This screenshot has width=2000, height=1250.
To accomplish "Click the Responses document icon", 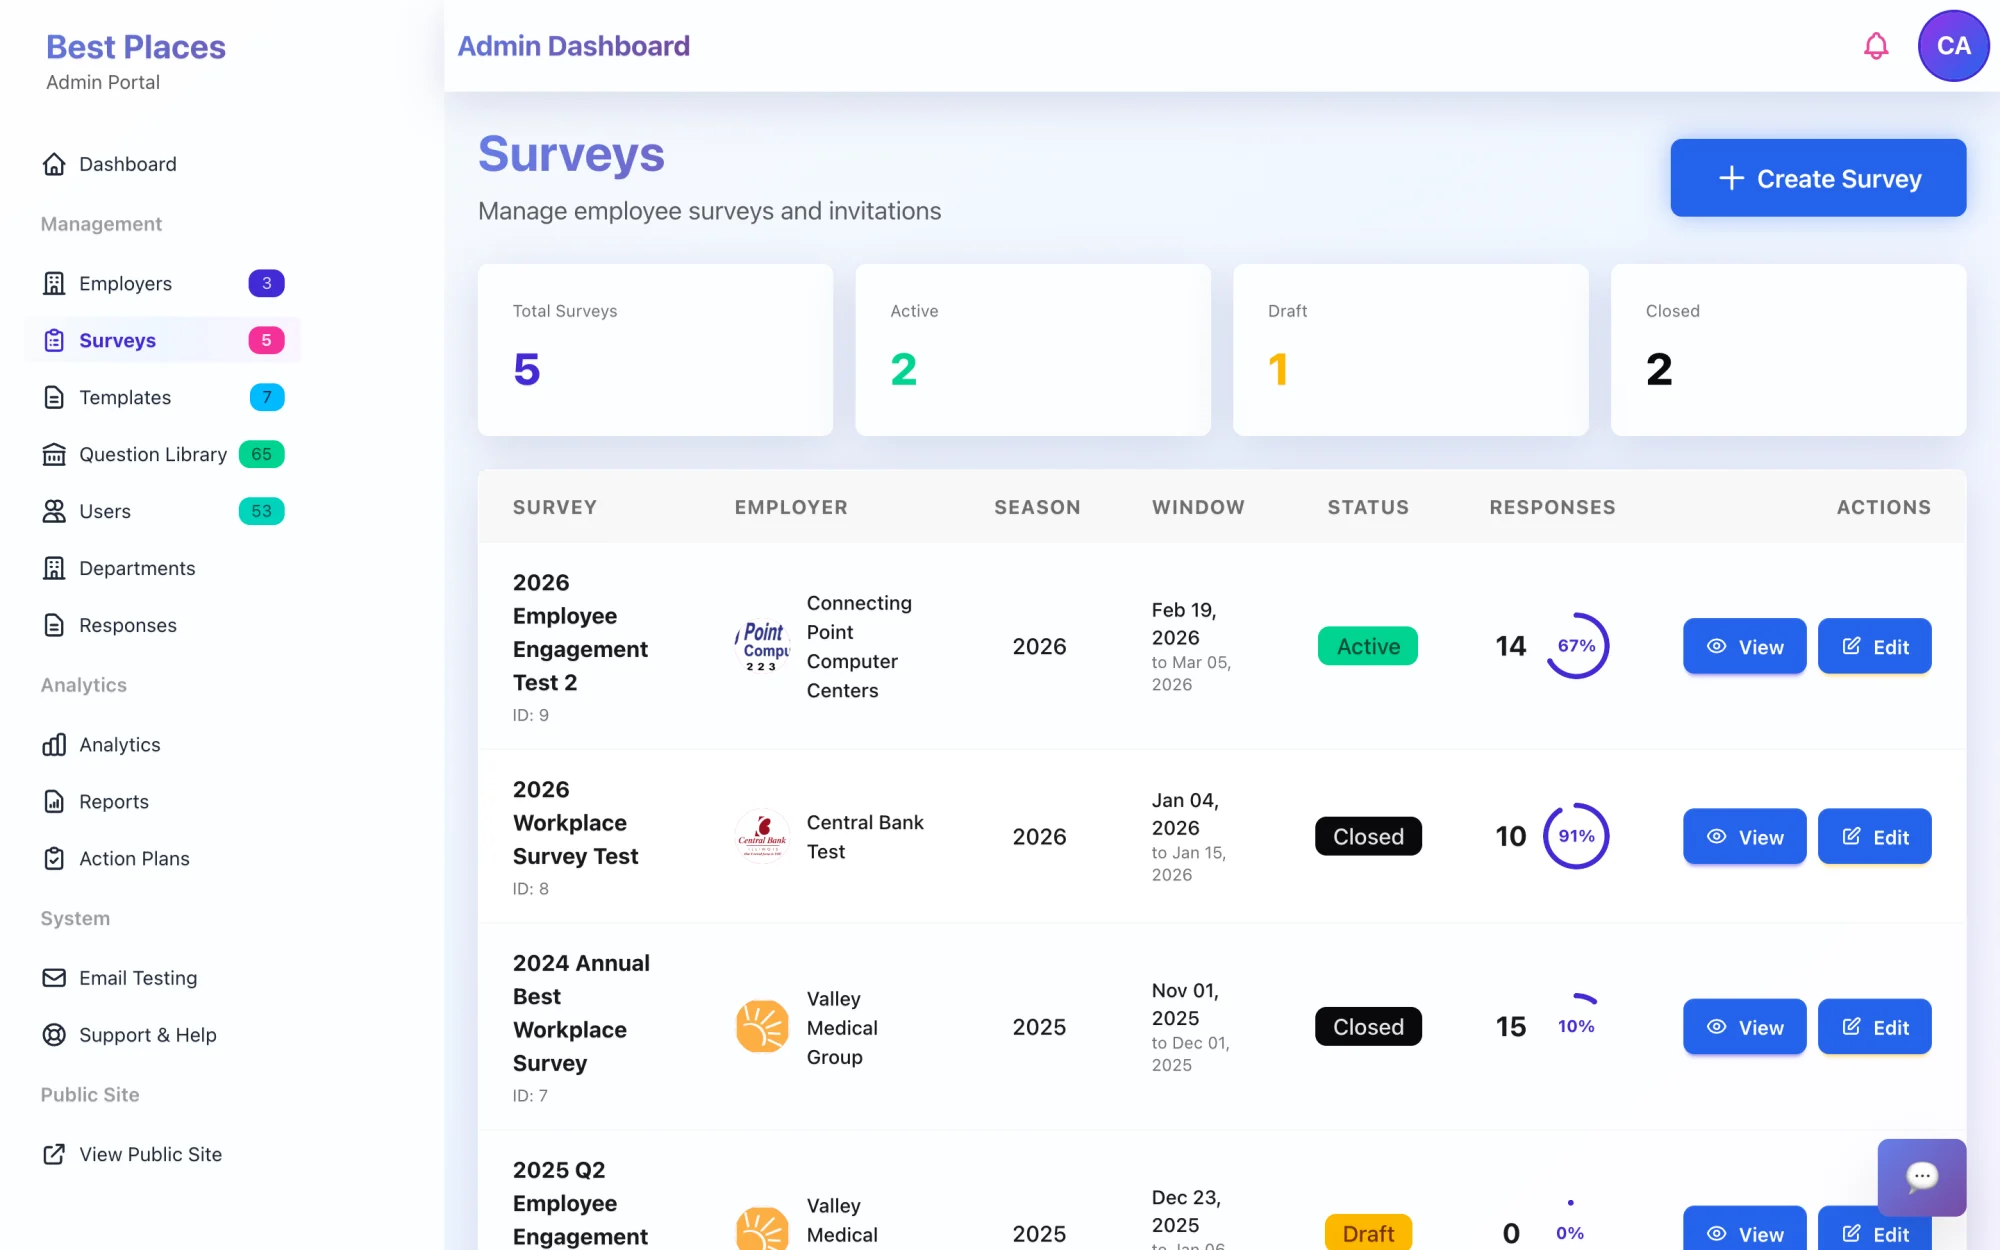I will point(54,626).
